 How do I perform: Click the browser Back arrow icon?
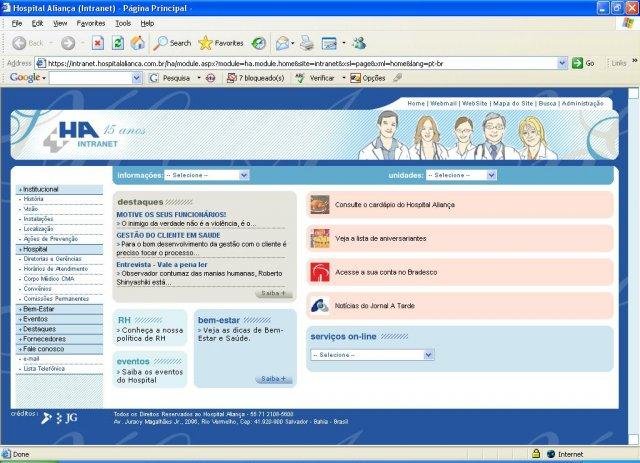click(x=19, y=43)
